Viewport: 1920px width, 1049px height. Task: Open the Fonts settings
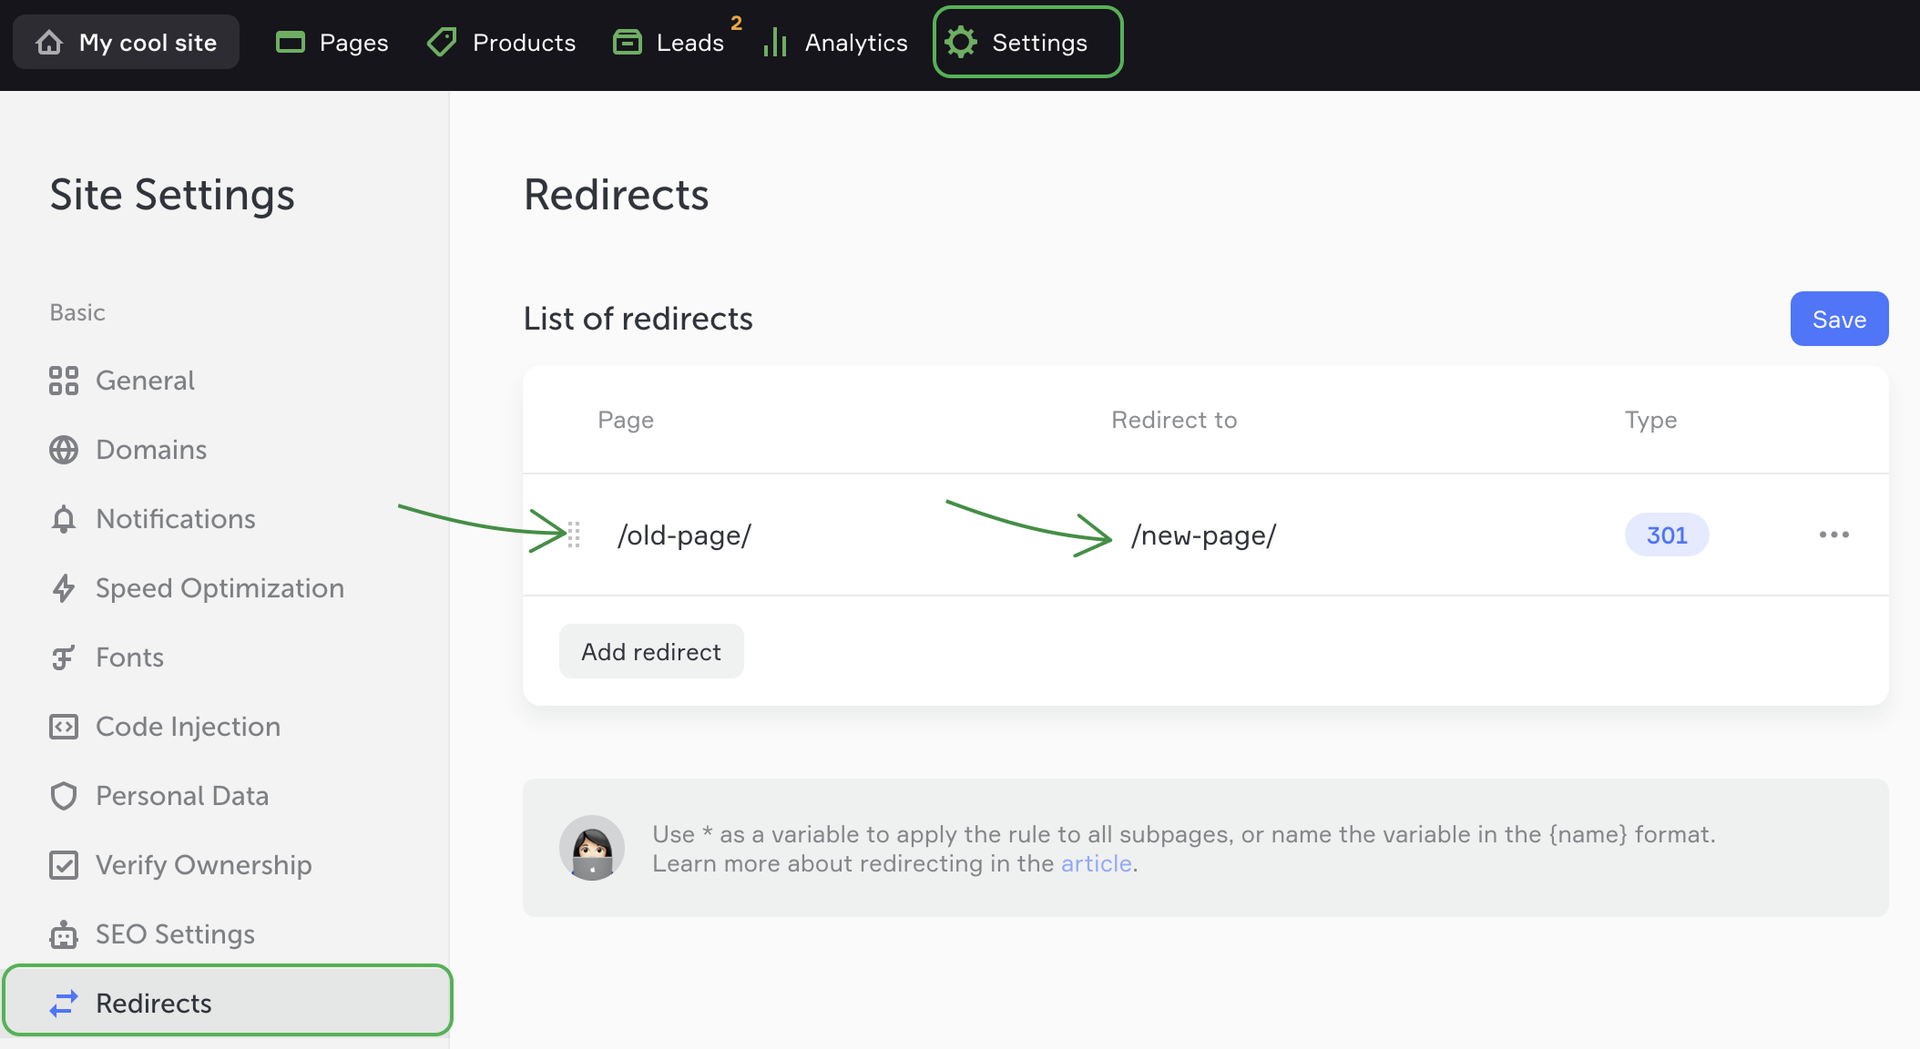click(x=129, y=657)
